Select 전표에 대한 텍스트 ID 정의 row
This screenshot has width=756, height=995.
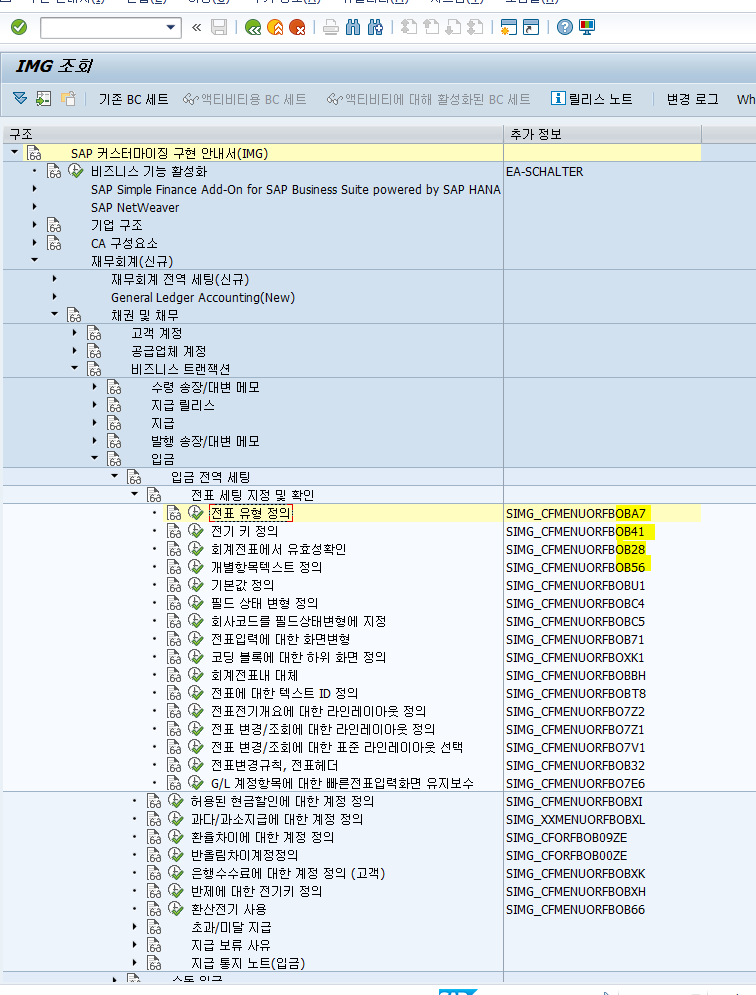coord(284,693)
